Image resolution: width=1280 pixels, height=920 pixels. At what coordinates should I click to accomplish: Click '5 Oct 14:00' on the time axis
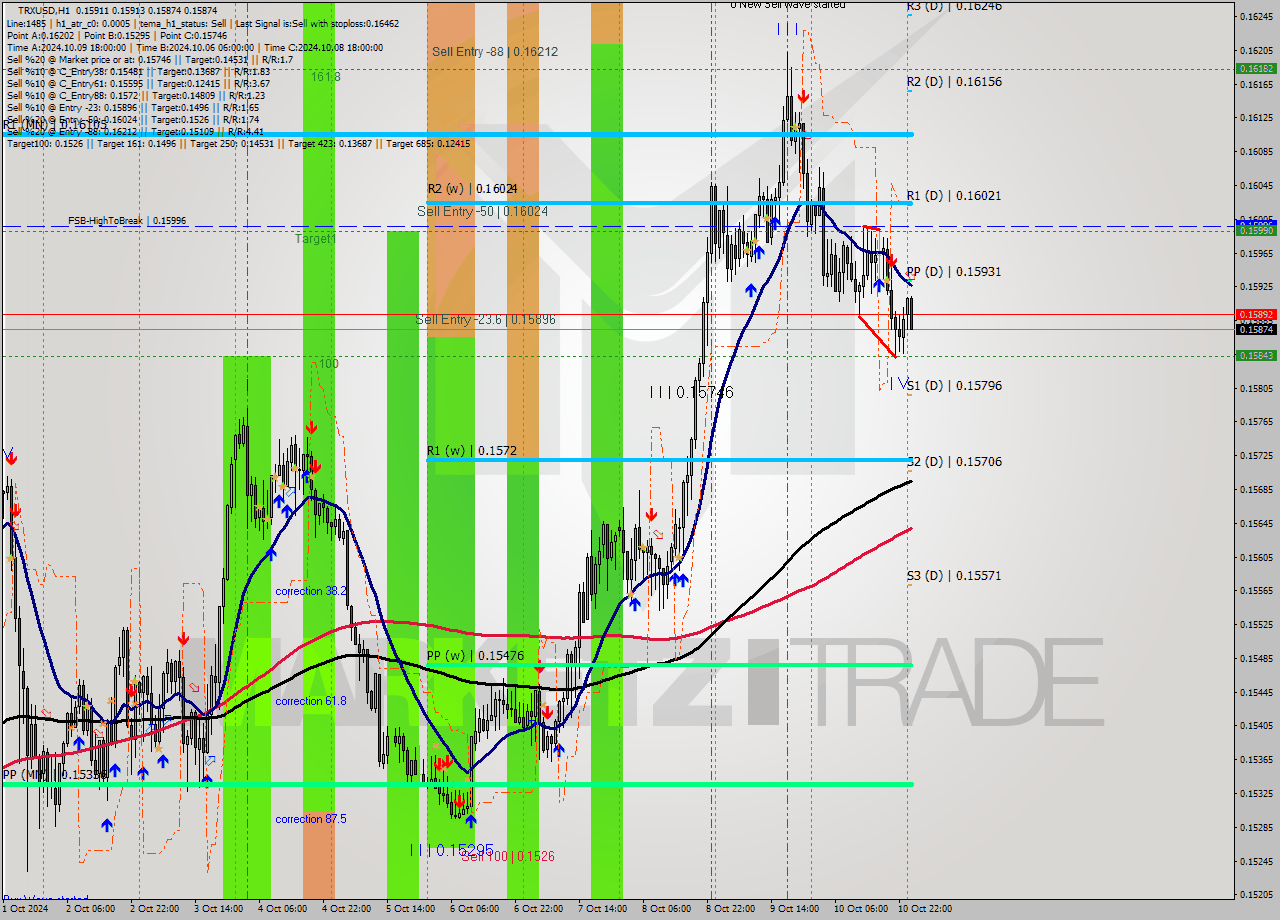pos(410,909)
